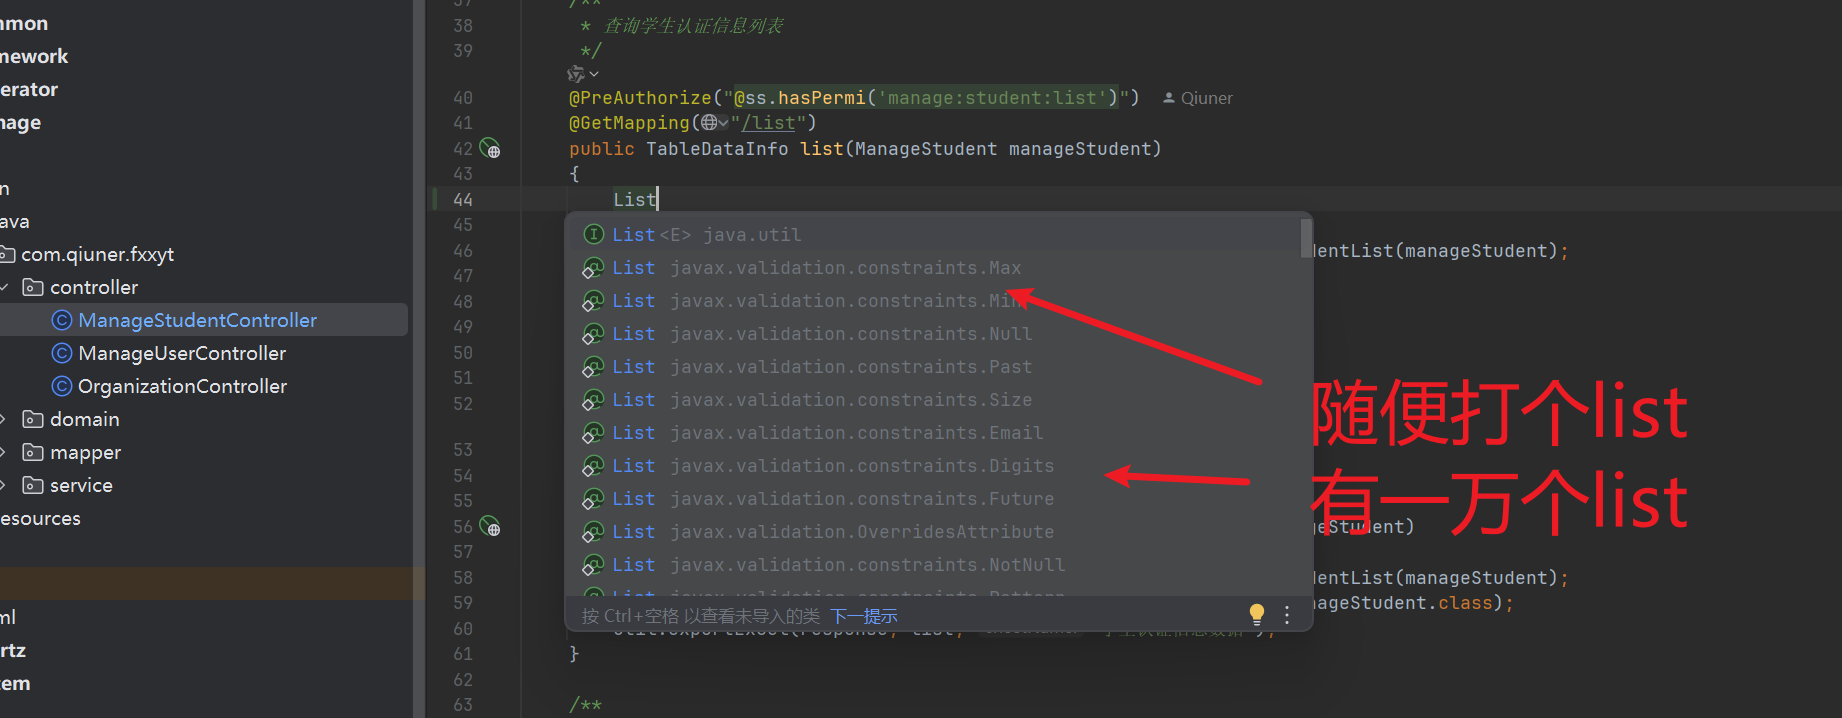The image size is (1842, 718).
Task: Click the class icon of ManageUserController
Action: [62, 353]
